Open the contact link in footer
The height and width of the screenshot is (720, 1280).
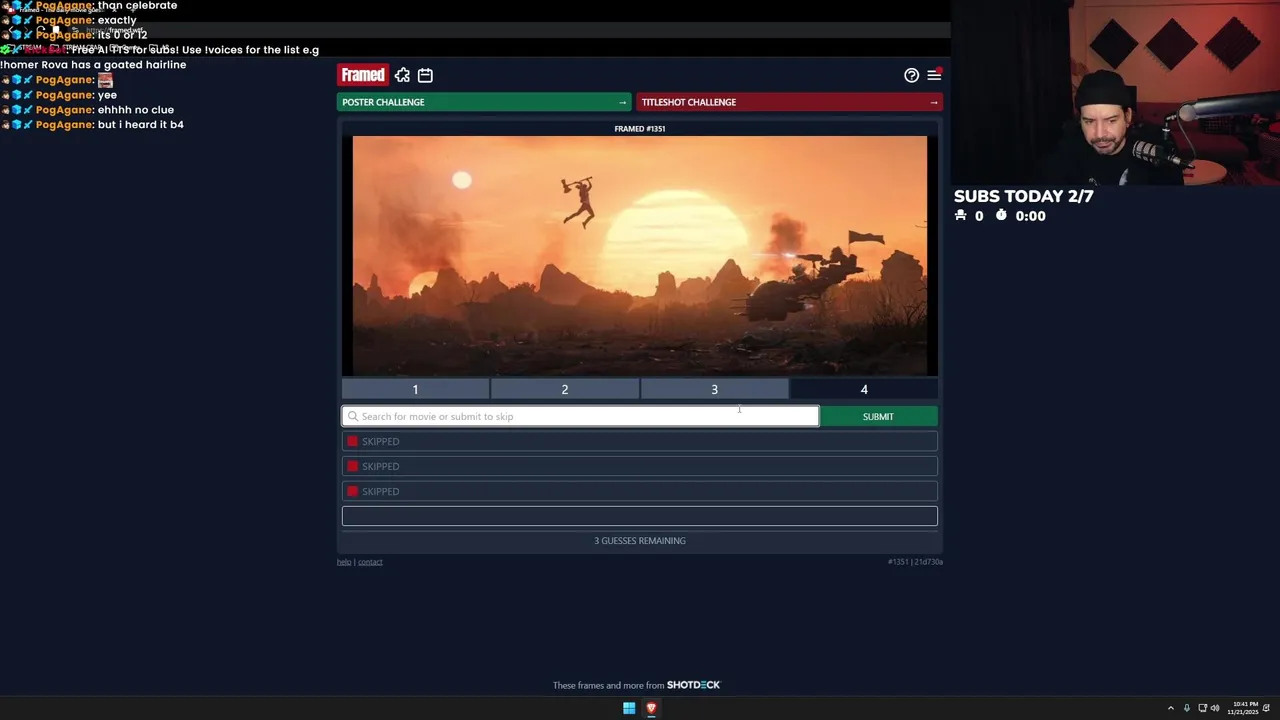pyautogui.click(x=370, y=562)
